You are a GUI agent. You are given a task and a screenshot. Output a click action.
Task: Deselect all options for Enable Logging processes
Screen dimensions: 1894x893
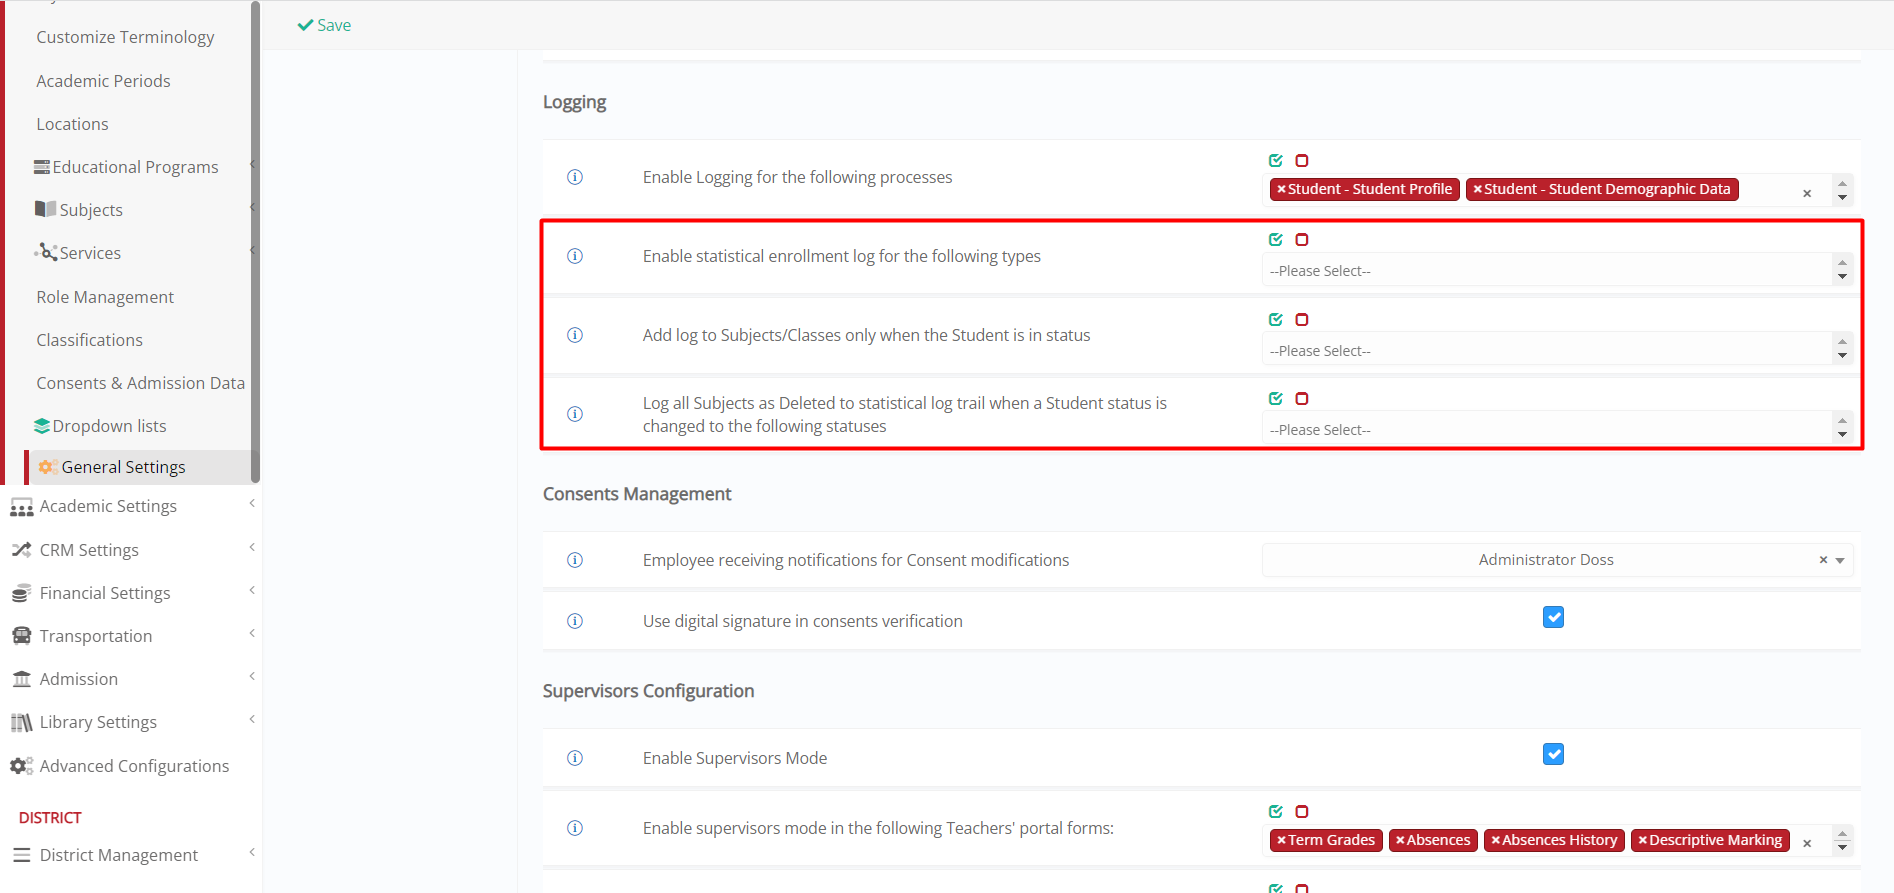point(1302,160)
